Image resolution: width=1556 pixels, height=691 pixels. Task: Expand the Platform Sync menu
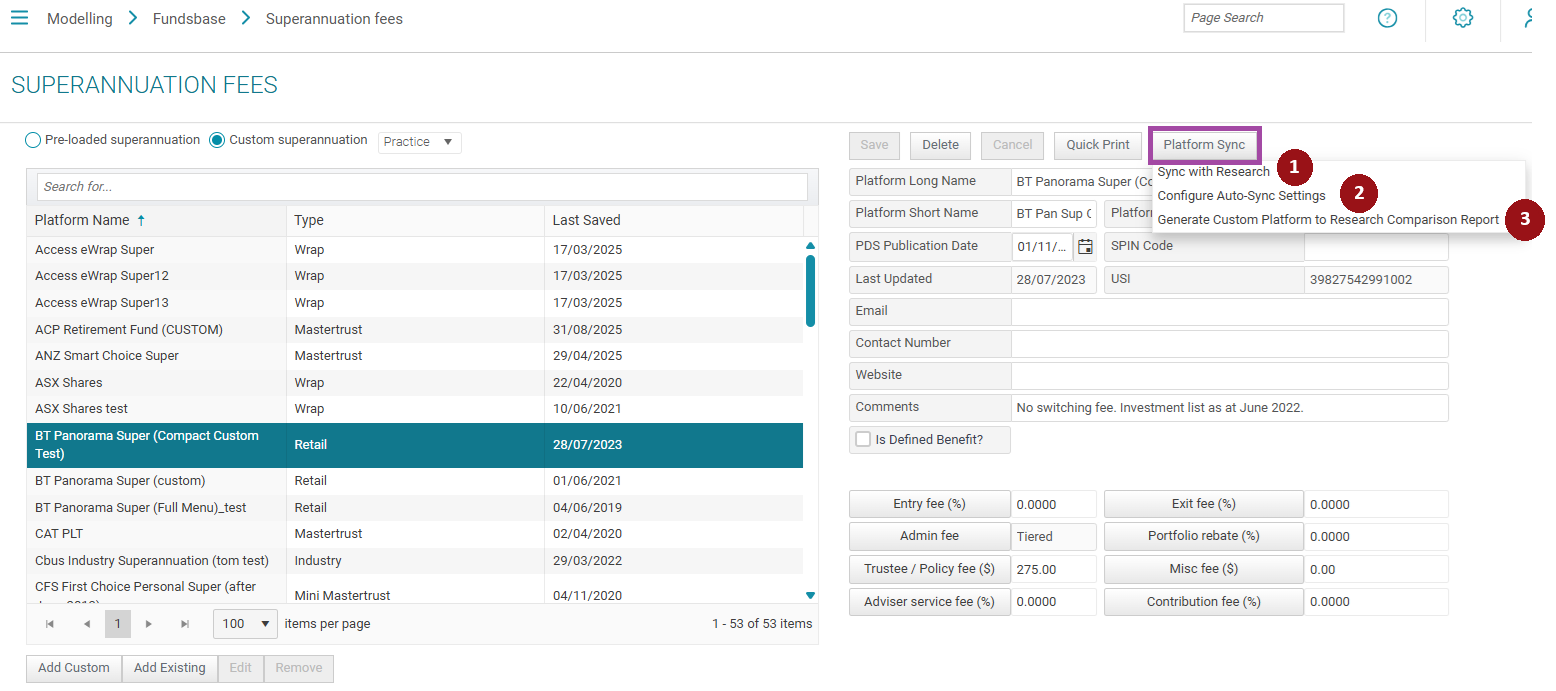click(1204, 145)
